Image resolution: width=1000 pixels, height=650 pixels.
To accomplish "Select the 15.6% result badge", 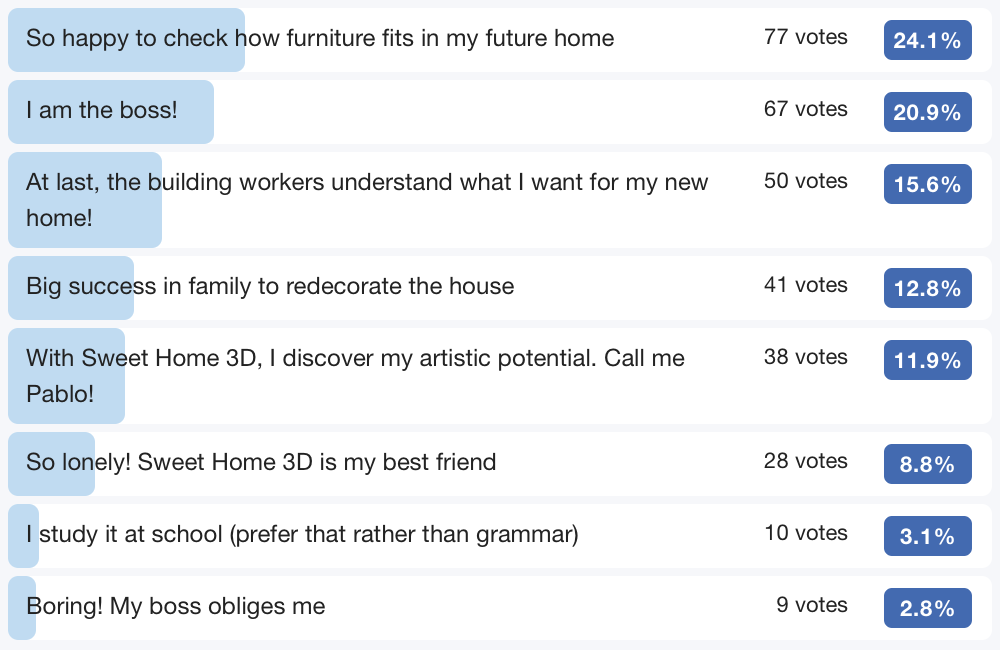I will click(927, 184).
